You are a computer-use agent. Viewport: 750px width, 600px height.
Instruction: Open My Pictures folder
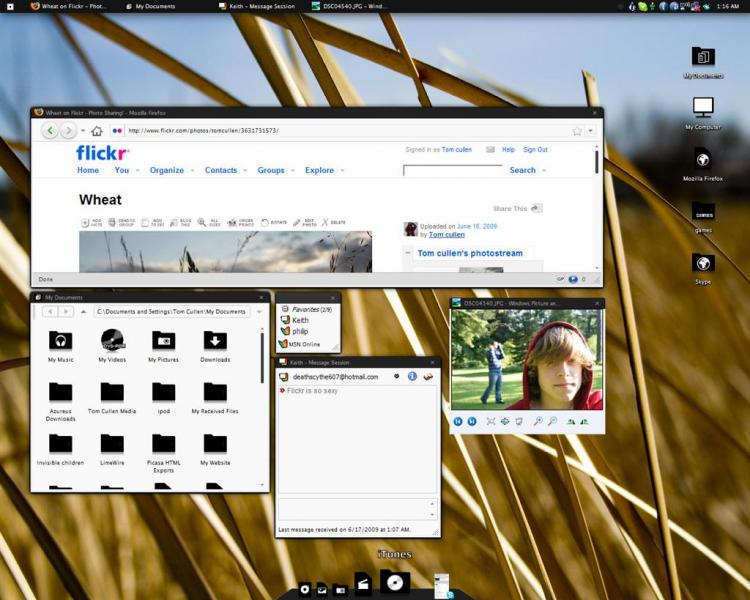click(x=164, y=345)
